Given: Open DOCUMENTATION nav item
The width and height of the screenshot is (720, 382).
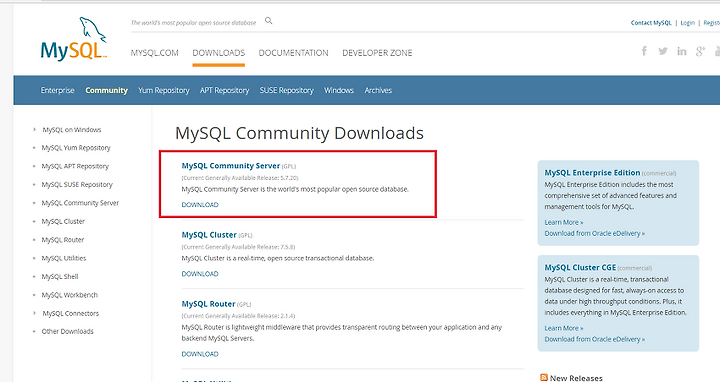Looking at the screenshot, I should point(293,53).
